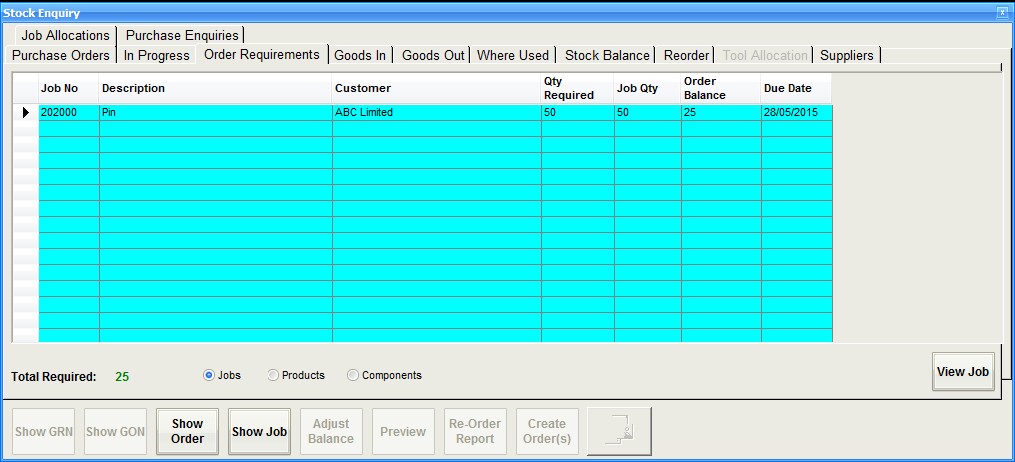This screenshot has height=462, width=1015.
Task: Select the Jobs radio button
Action: coord(209,375)
